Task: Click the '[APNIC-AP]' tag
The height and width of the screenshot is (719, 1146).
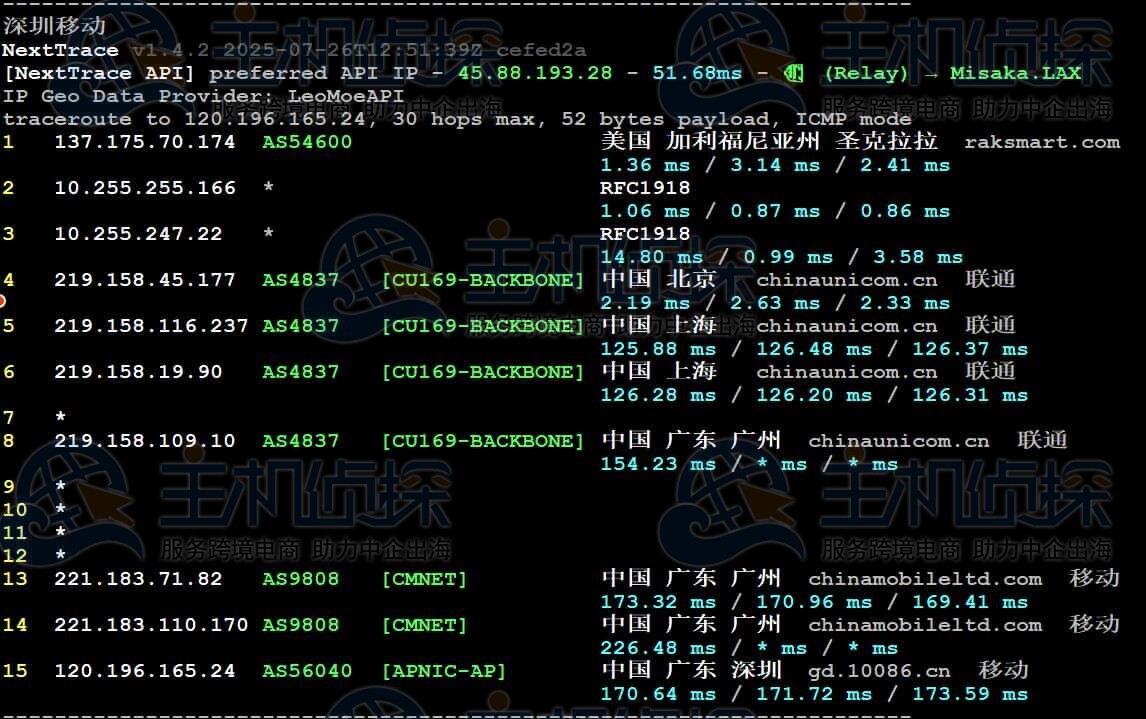Action: pos(444,671)
